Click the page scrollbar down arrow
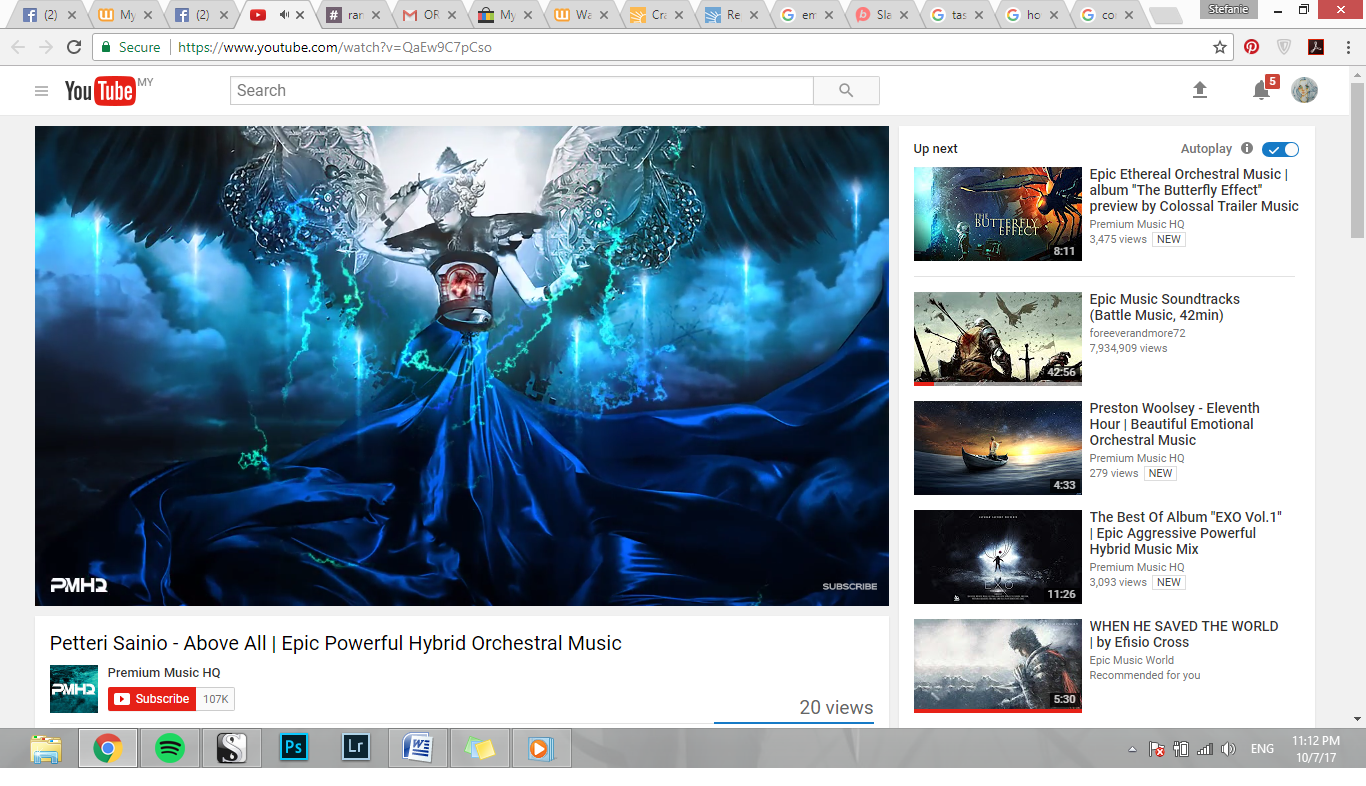 pyautogui.click(x=1357, y=719)
